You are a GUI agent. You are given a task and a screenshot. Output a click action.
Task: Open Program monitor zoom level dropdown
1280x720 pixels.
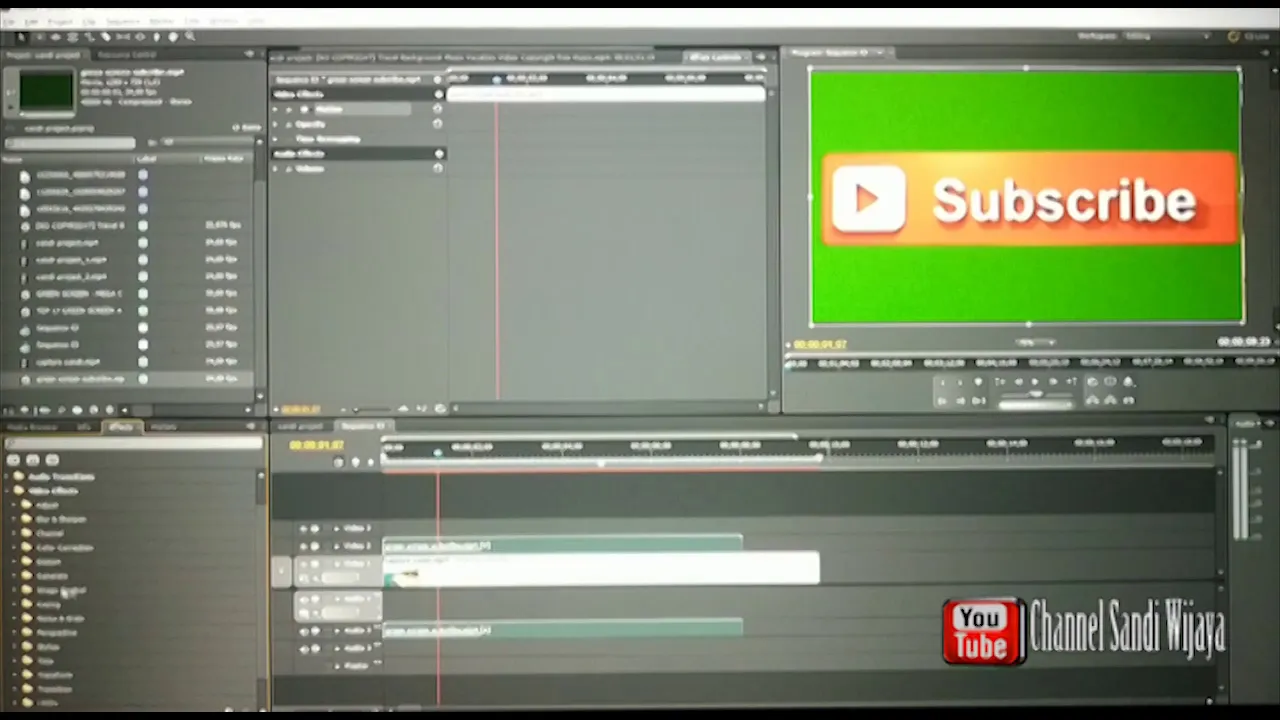tap(1035, 343)
